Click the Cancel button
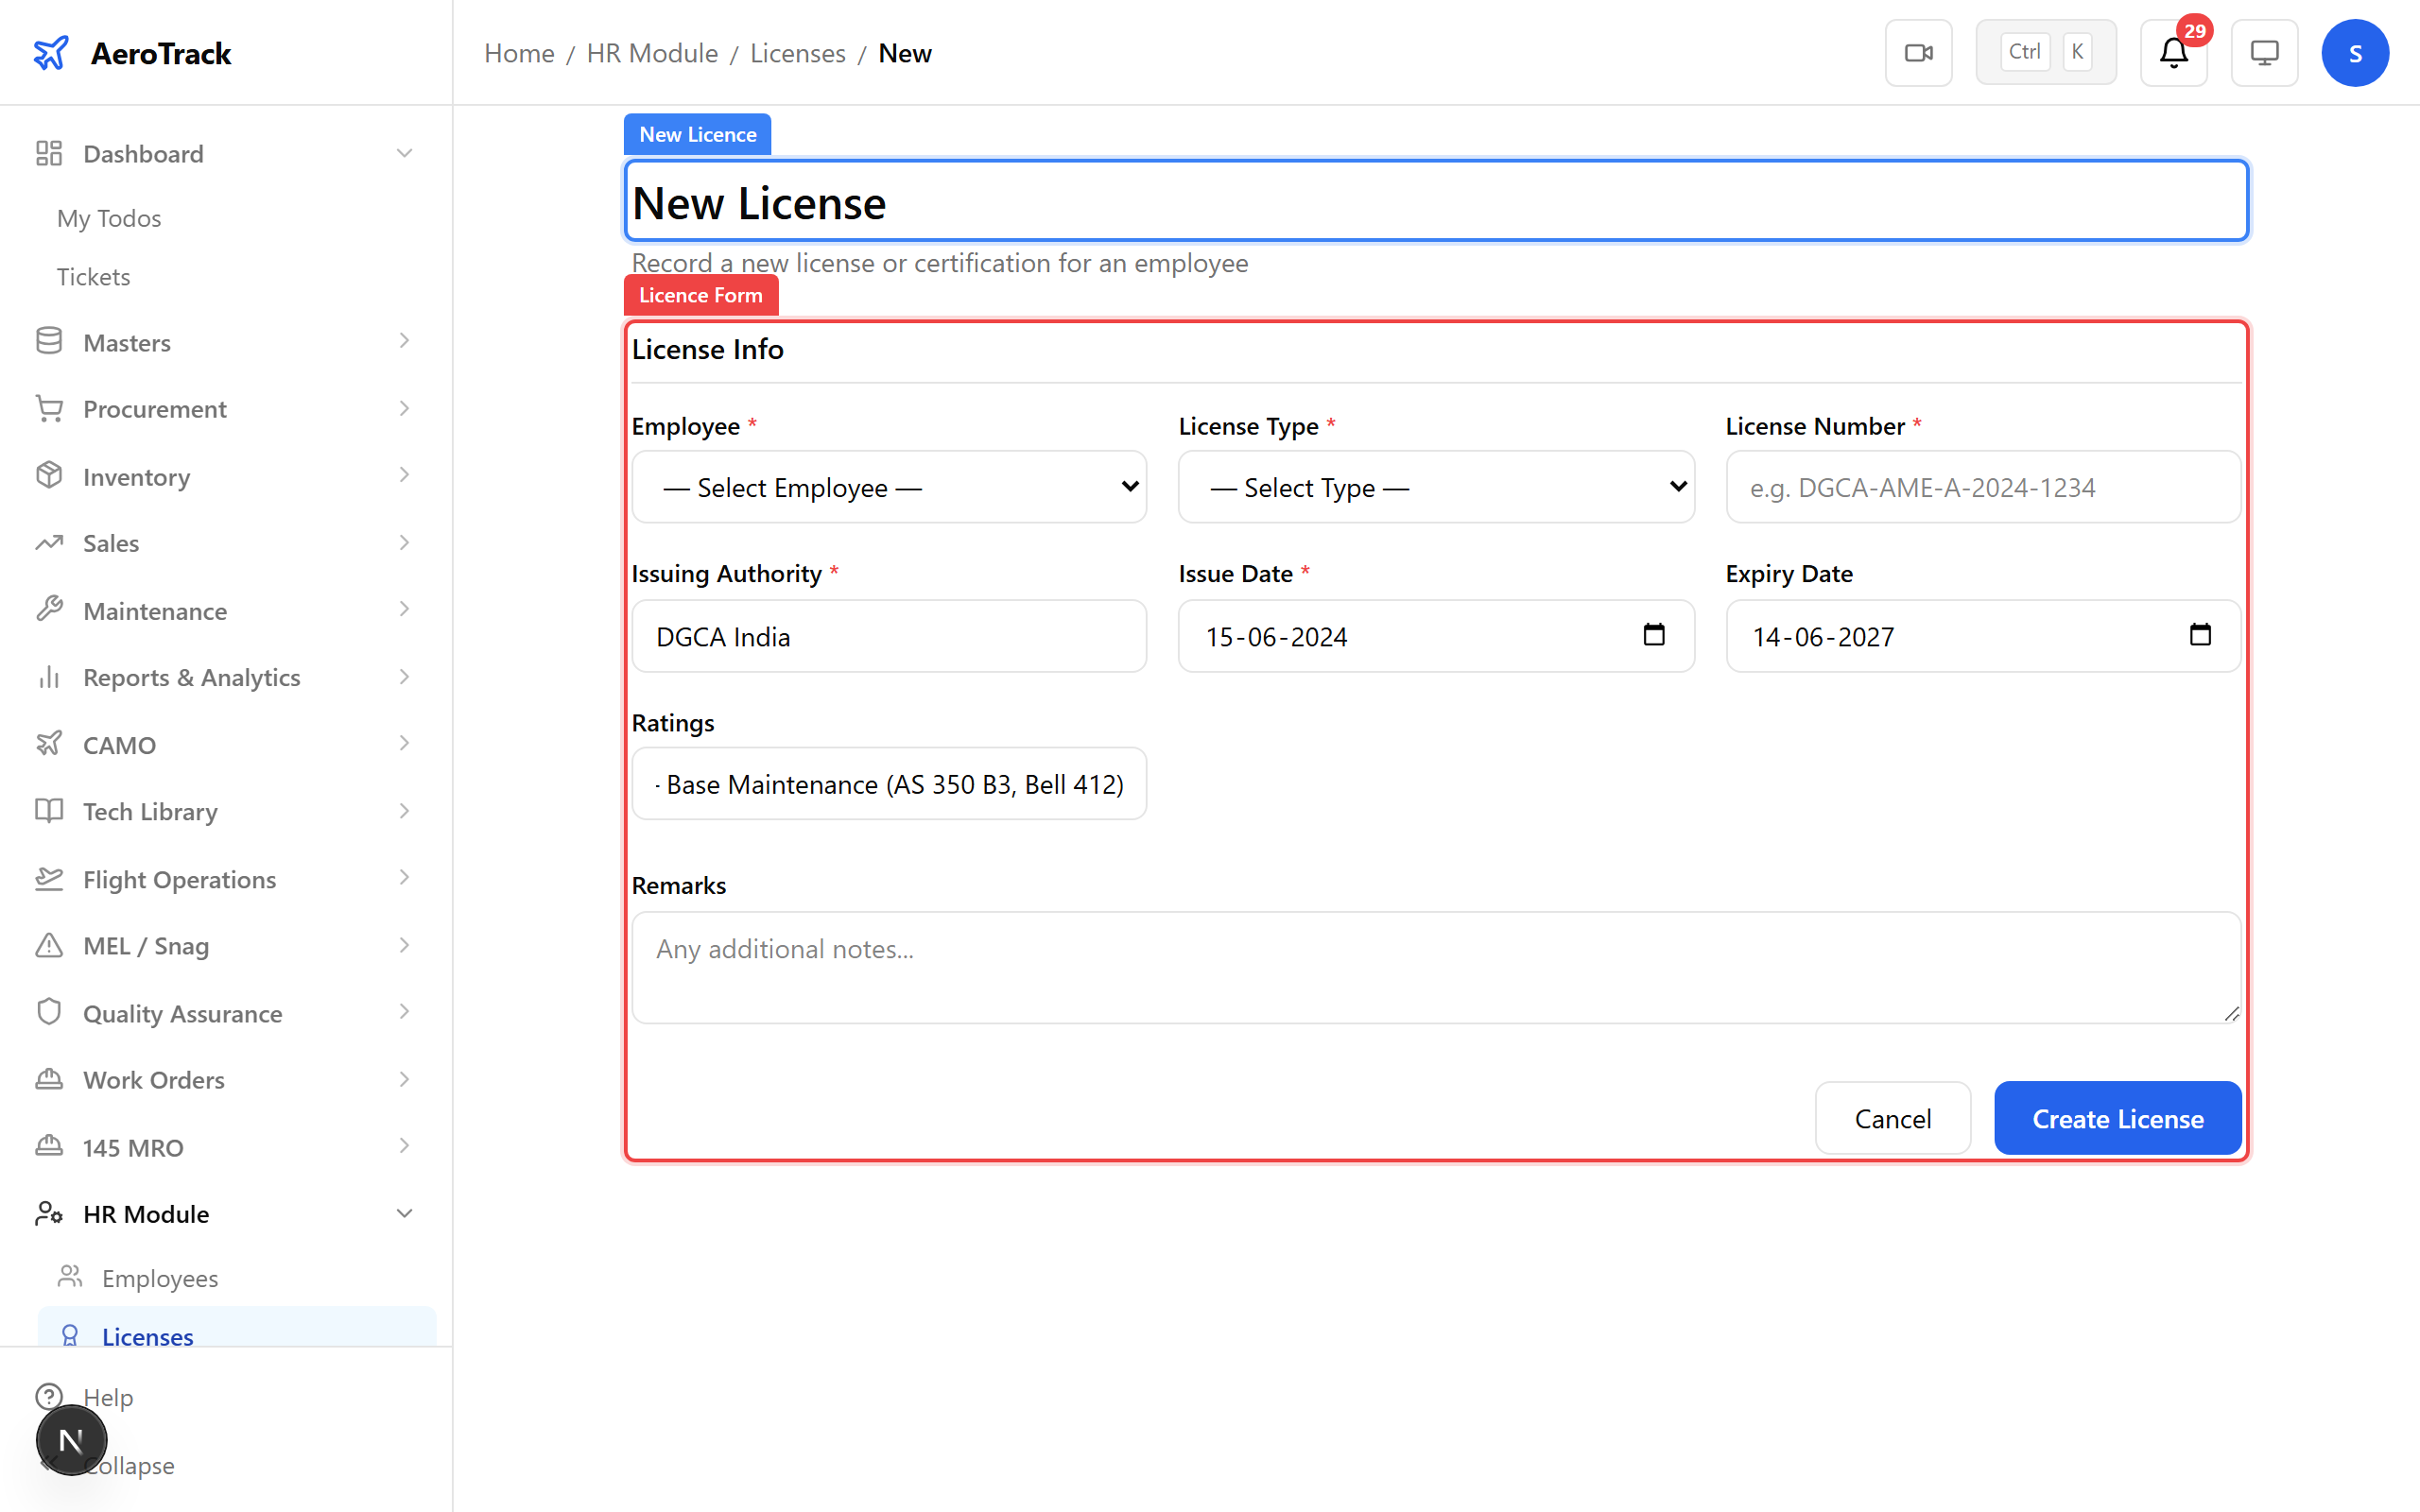The width and height of the screenshot is (2420, 1512). point(1892,1118)
